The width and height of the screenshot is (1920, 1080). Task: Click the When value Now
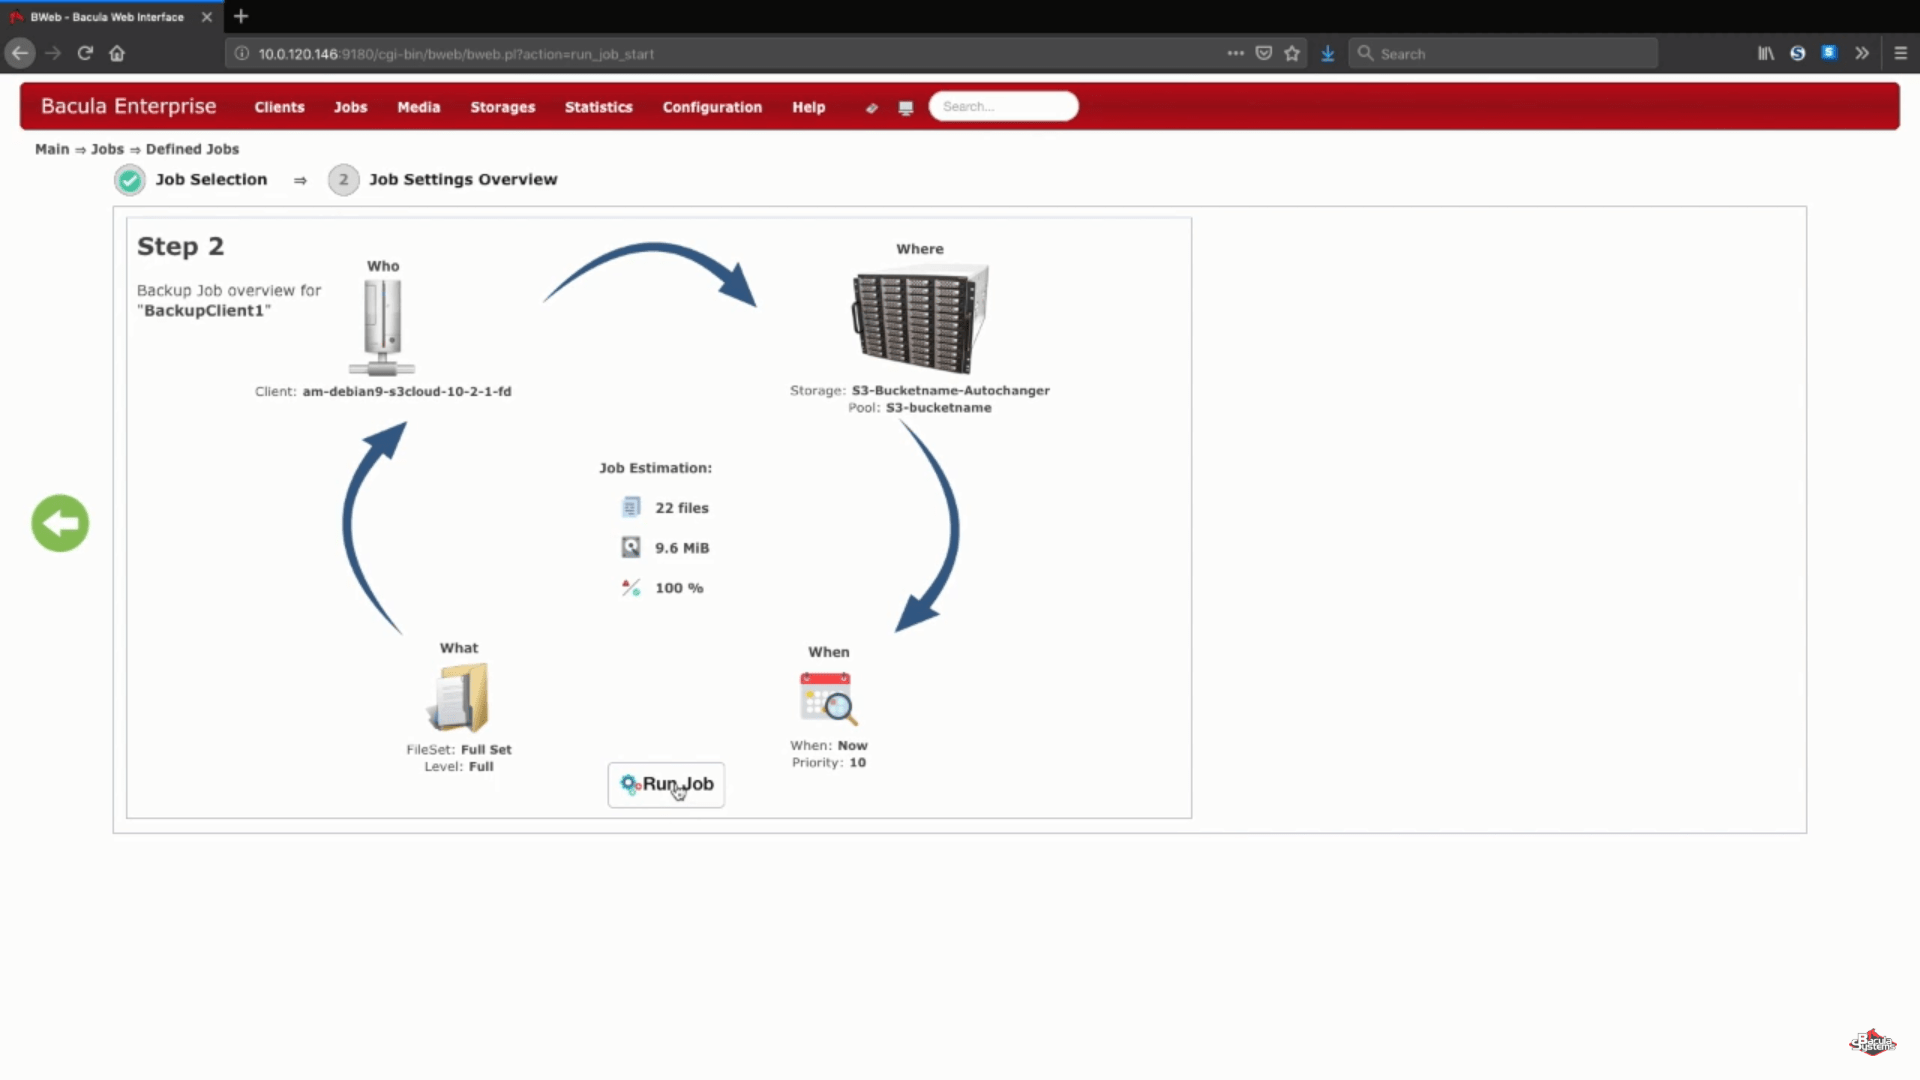(852, 745)
